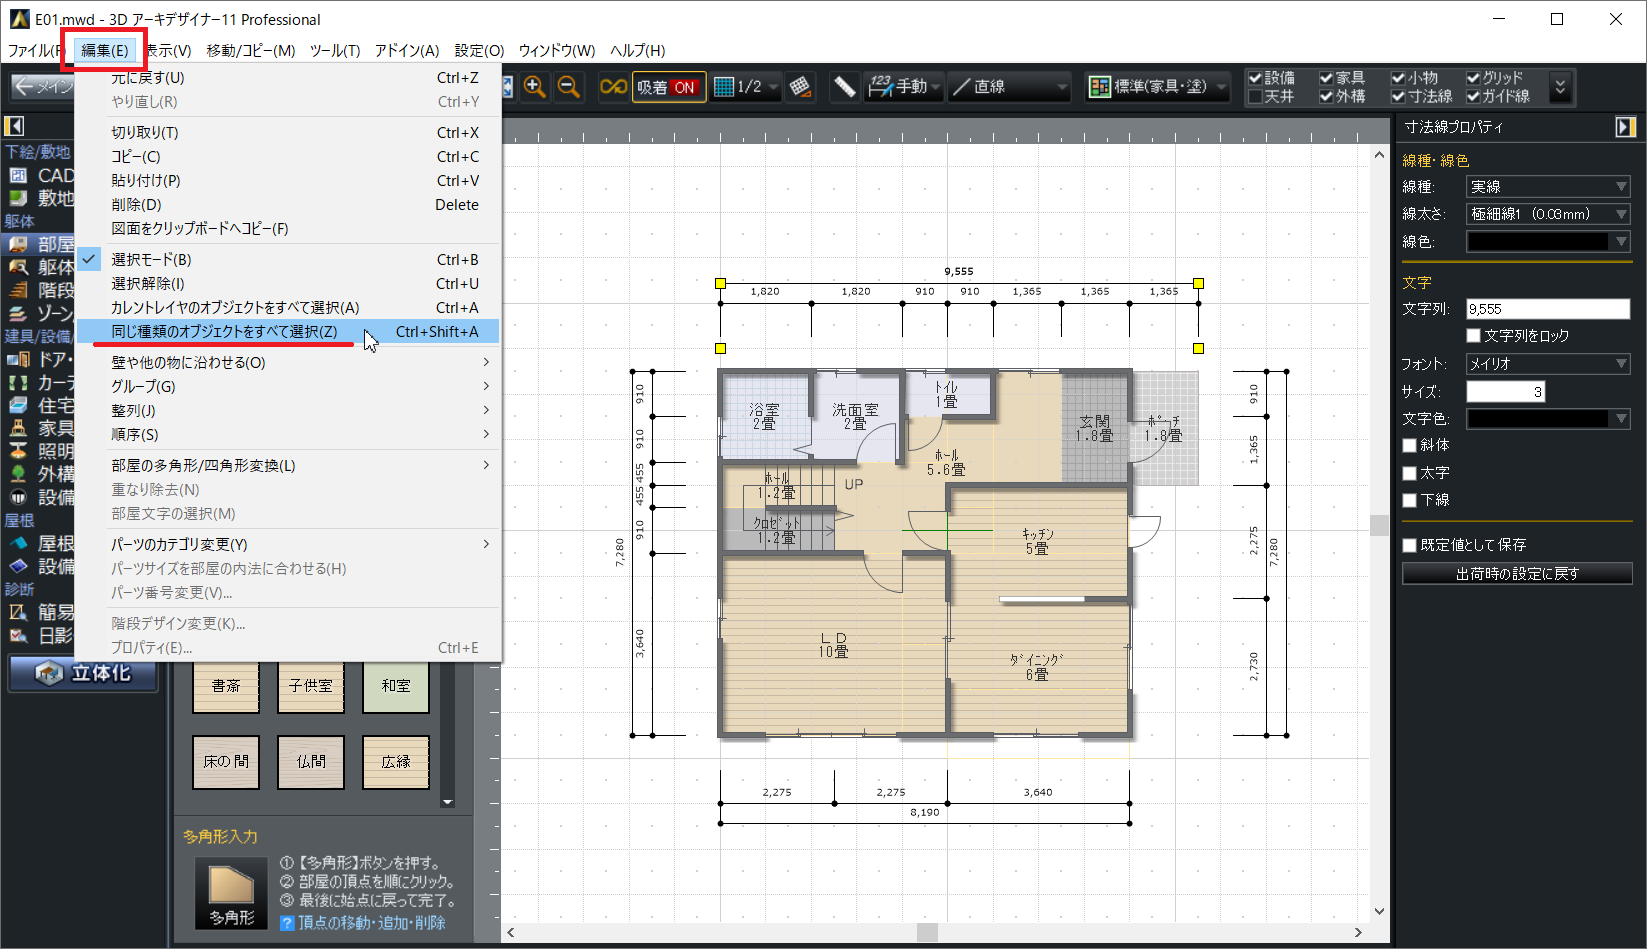Screen dimensions: 1647x949
Task: Collapse the 寸法線プロパティ panel arrow icon
Action: coord(1625,127)
